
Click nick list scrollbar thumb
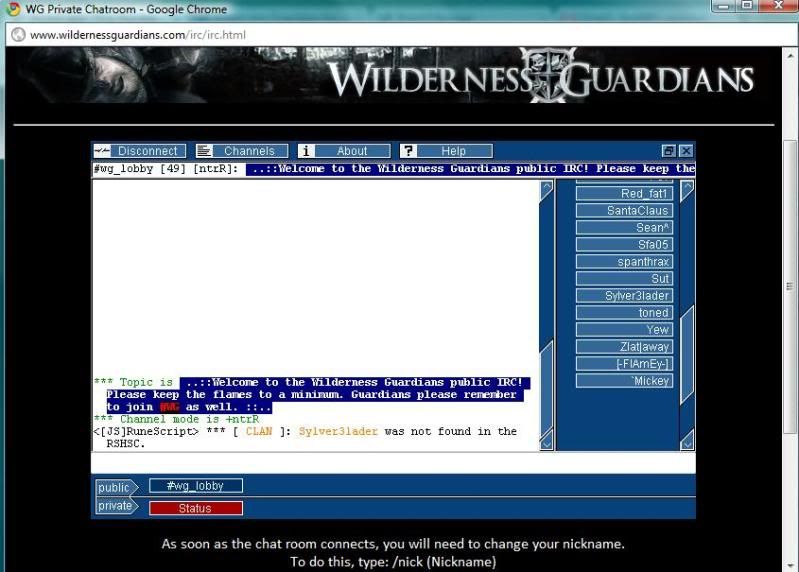point(687,355)
